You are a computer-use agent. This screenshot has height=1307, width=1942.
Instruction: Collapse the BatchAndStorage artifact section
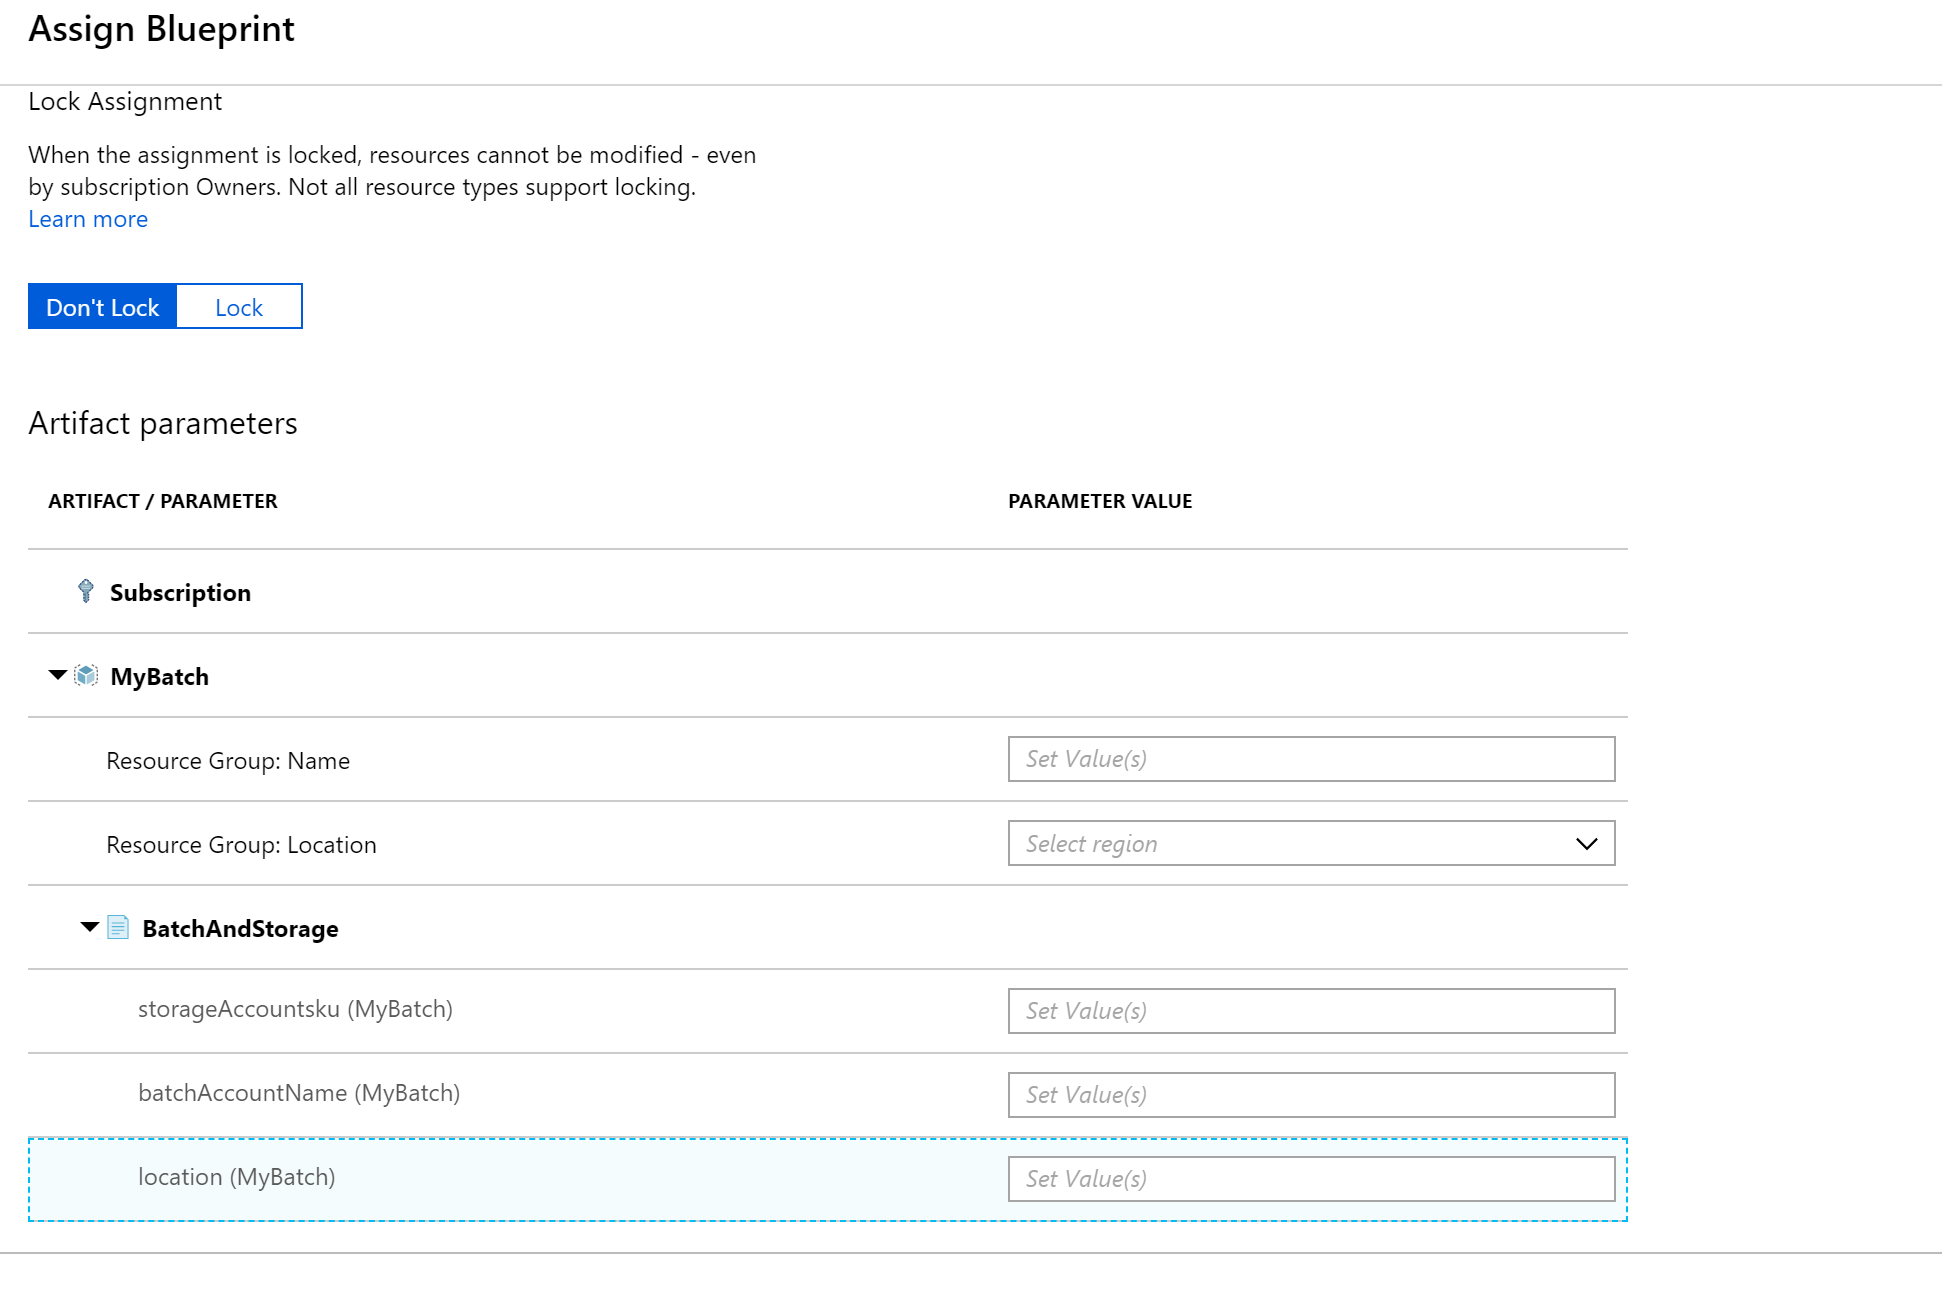point(90,928)
